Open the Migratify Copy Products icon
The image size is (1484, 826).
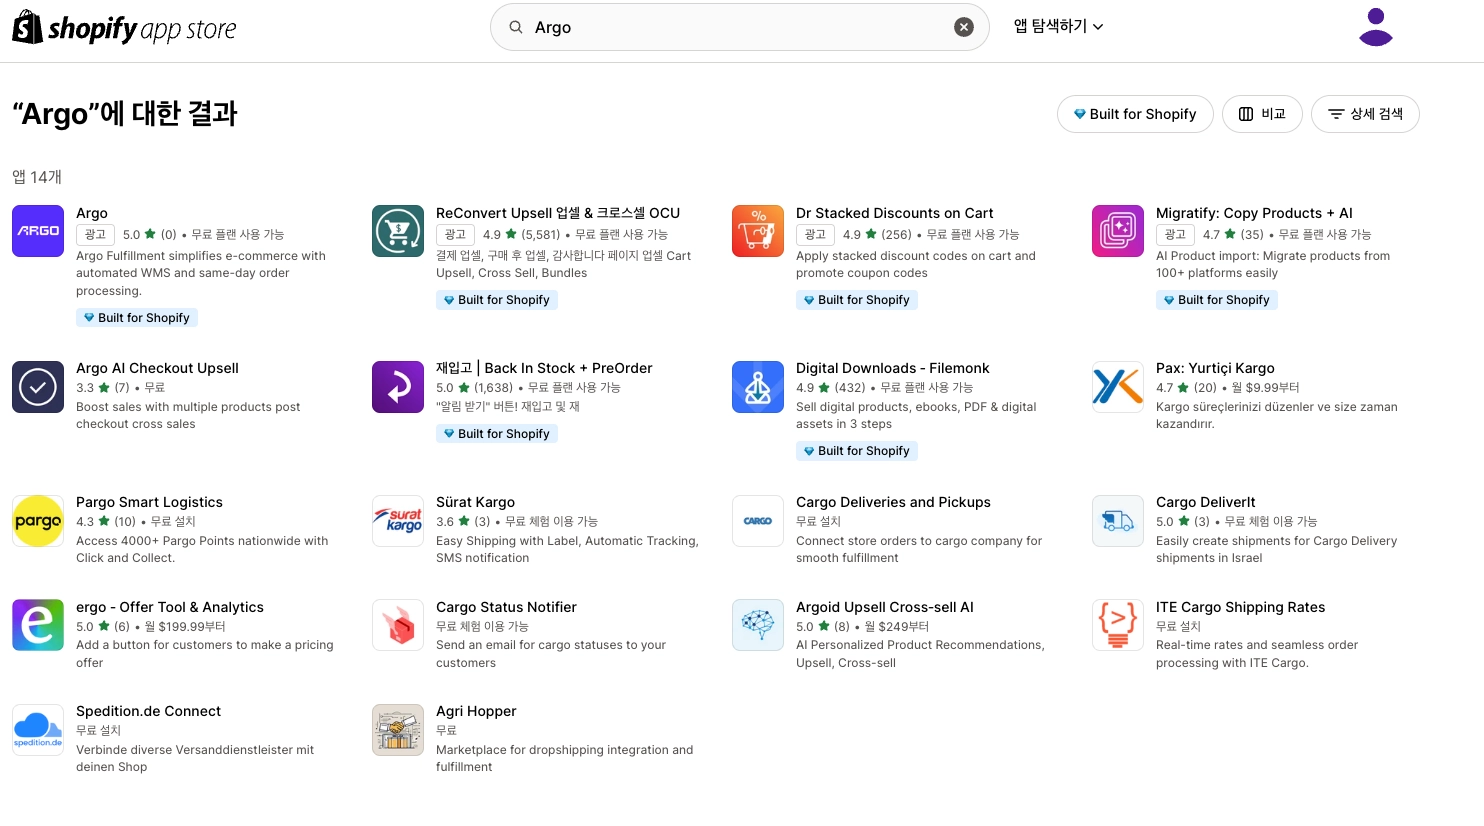(1118, 231)
